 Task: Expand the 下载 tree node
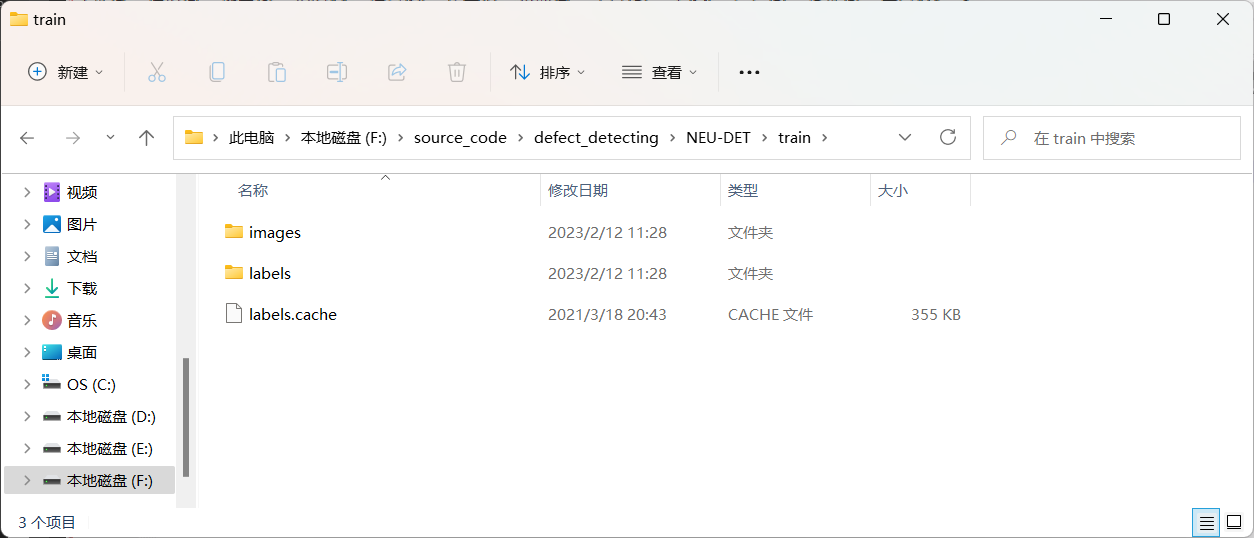tap(26, 288)
